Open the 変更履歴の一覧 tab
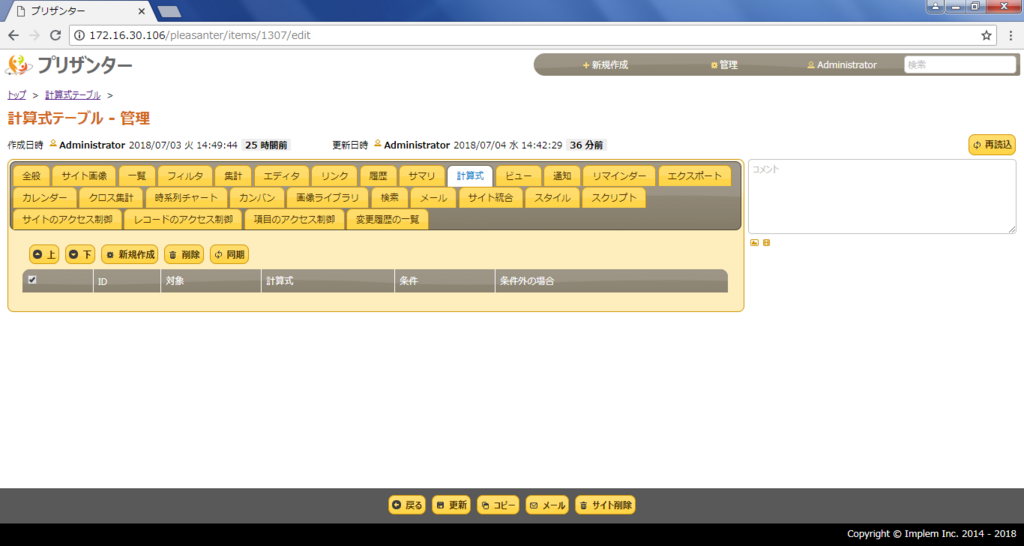The height and width of the screenshot is (546, 1024). coord(387,219)
